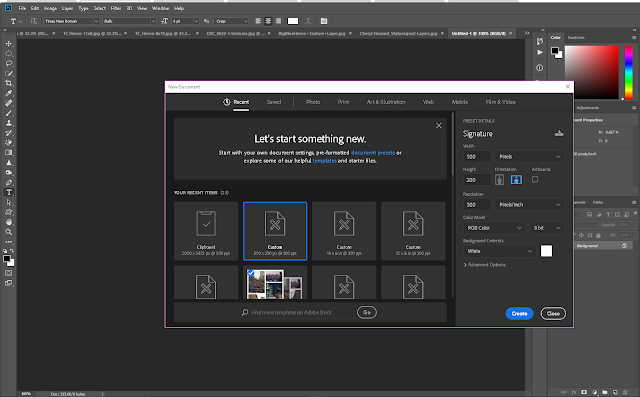Open the File menu

[22, 8]
